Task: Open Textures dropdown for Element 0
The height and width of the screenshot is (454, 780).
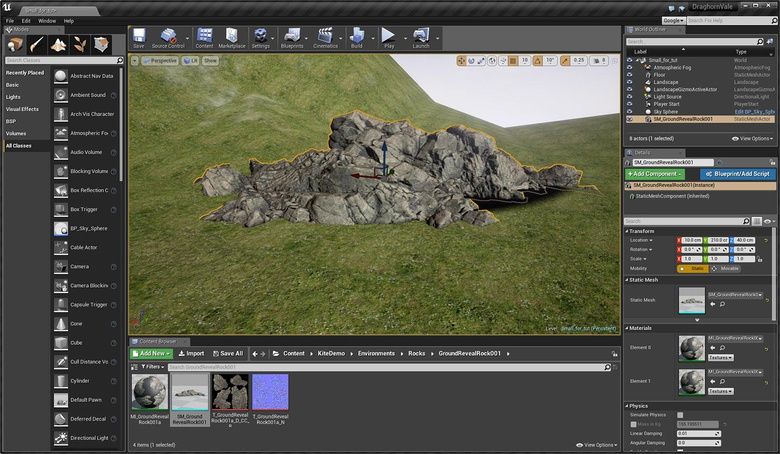Action: (721, 358)
